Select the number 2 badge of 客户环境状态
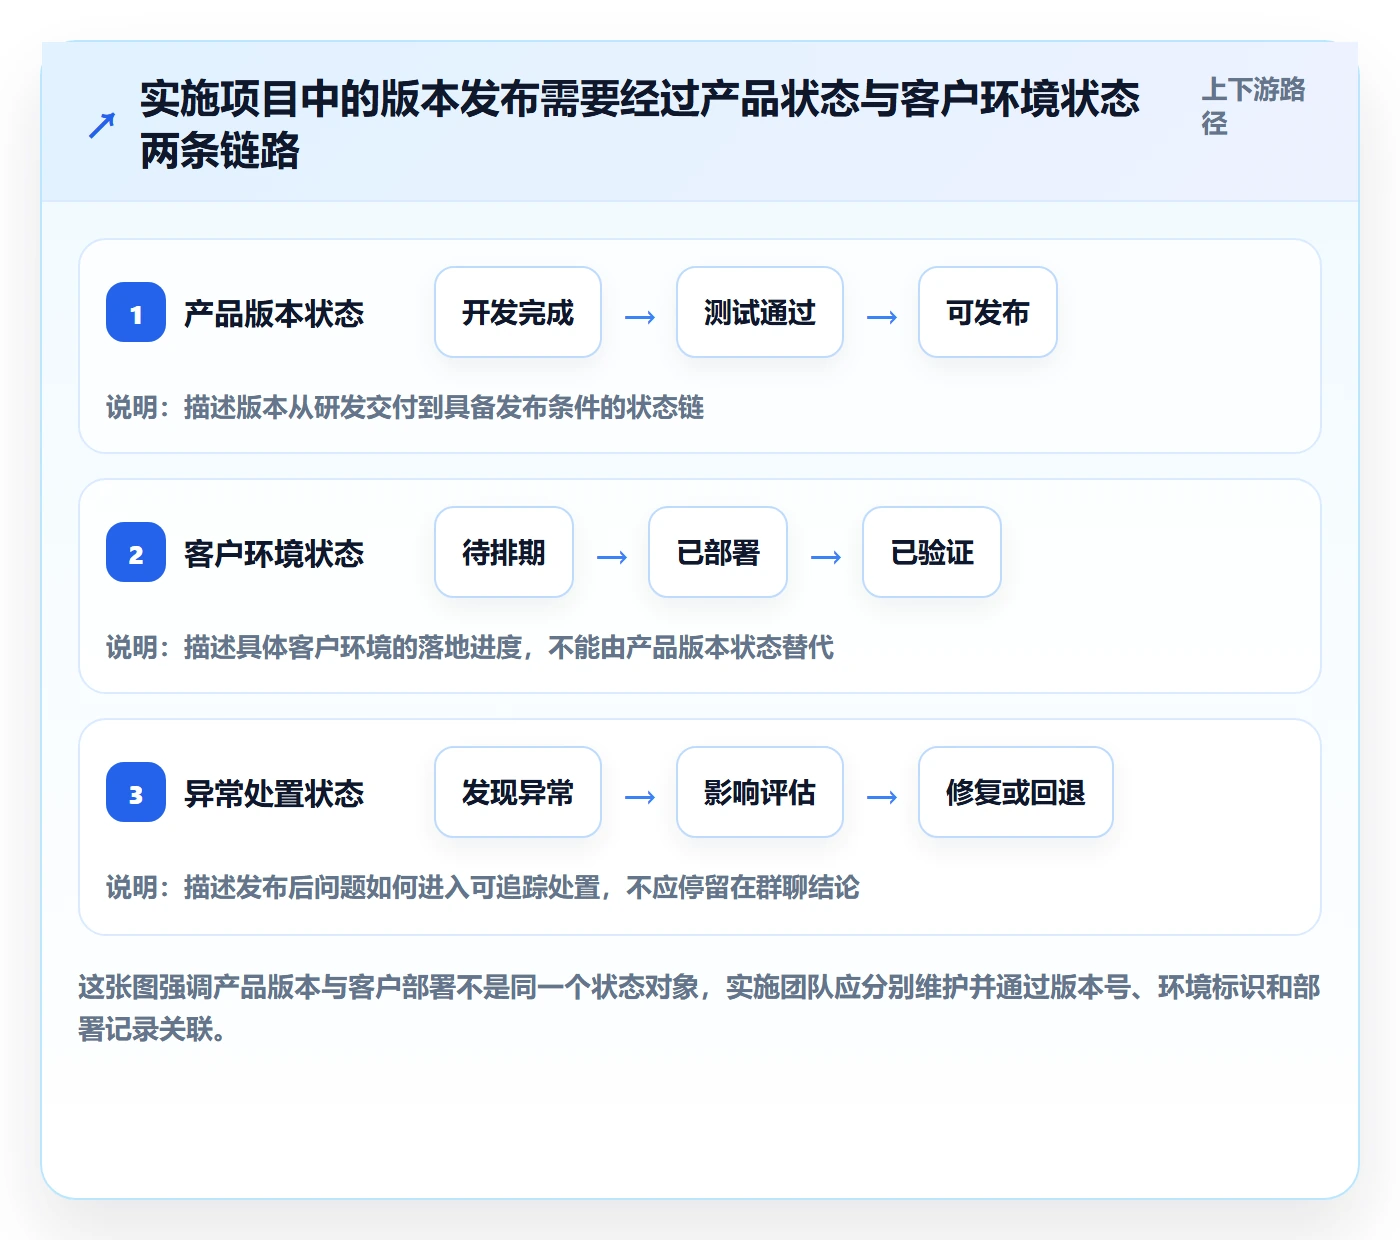This screenshot has height=1240, width=1400. [x=136, y=552]
